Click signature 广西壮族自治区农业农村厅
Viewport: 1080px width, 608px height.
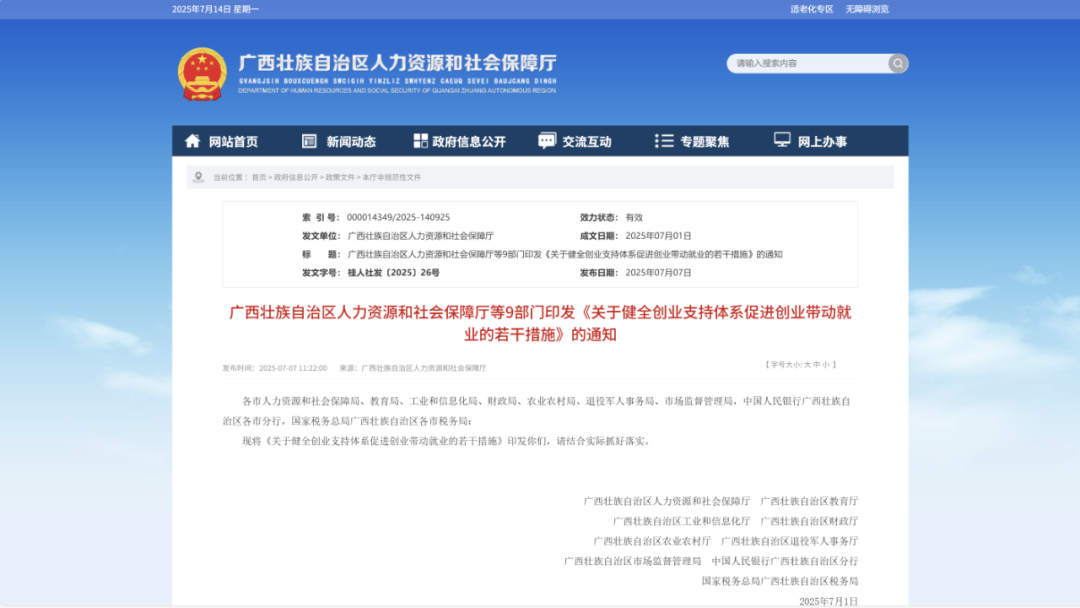click(x=652, y=541)
